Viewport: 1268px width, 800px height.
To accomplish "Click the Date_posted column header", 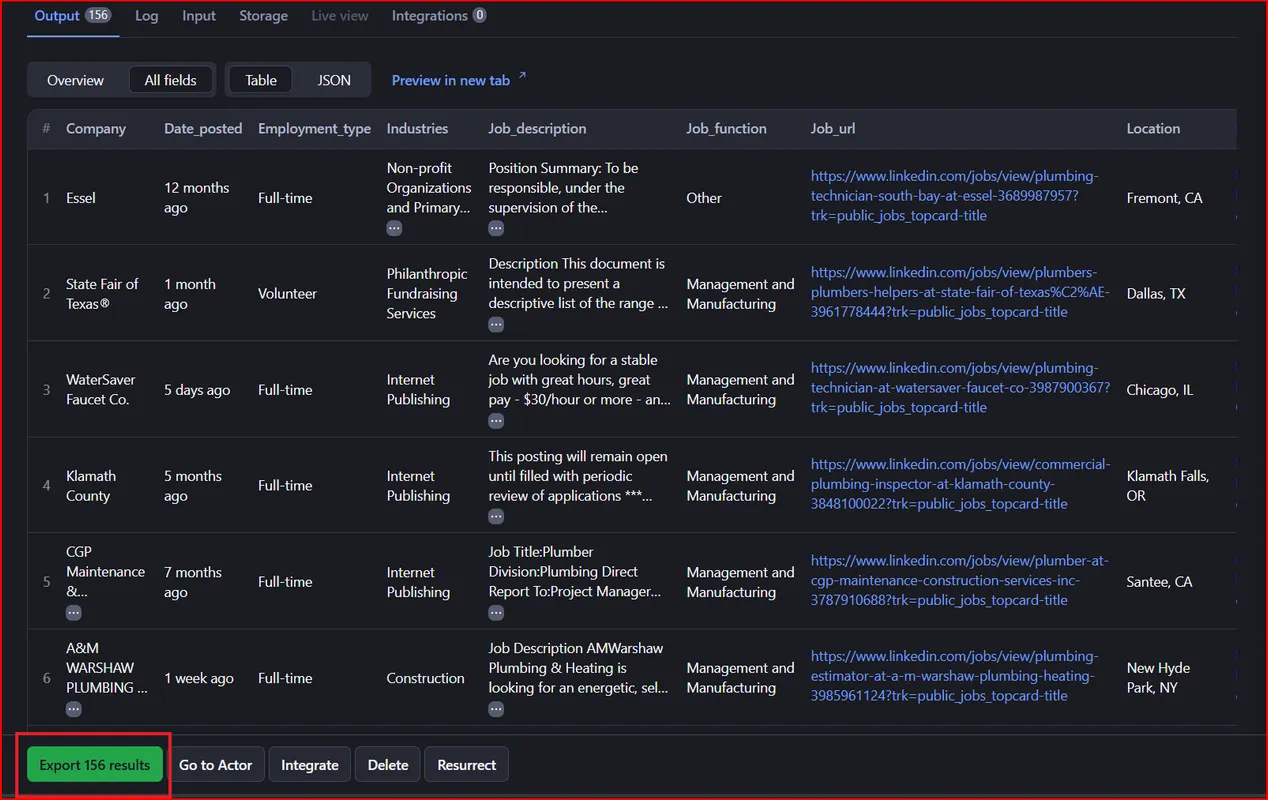I will pos(203,128).
